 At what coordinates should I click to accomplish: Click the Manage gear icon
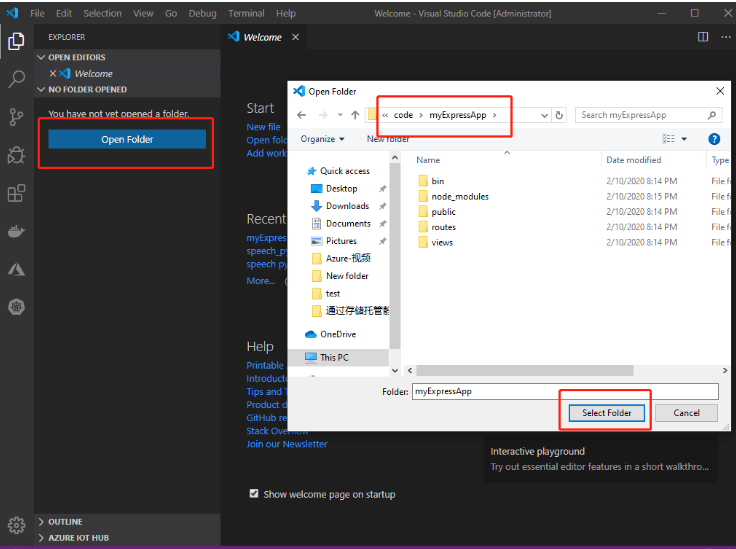click(16, 525)
